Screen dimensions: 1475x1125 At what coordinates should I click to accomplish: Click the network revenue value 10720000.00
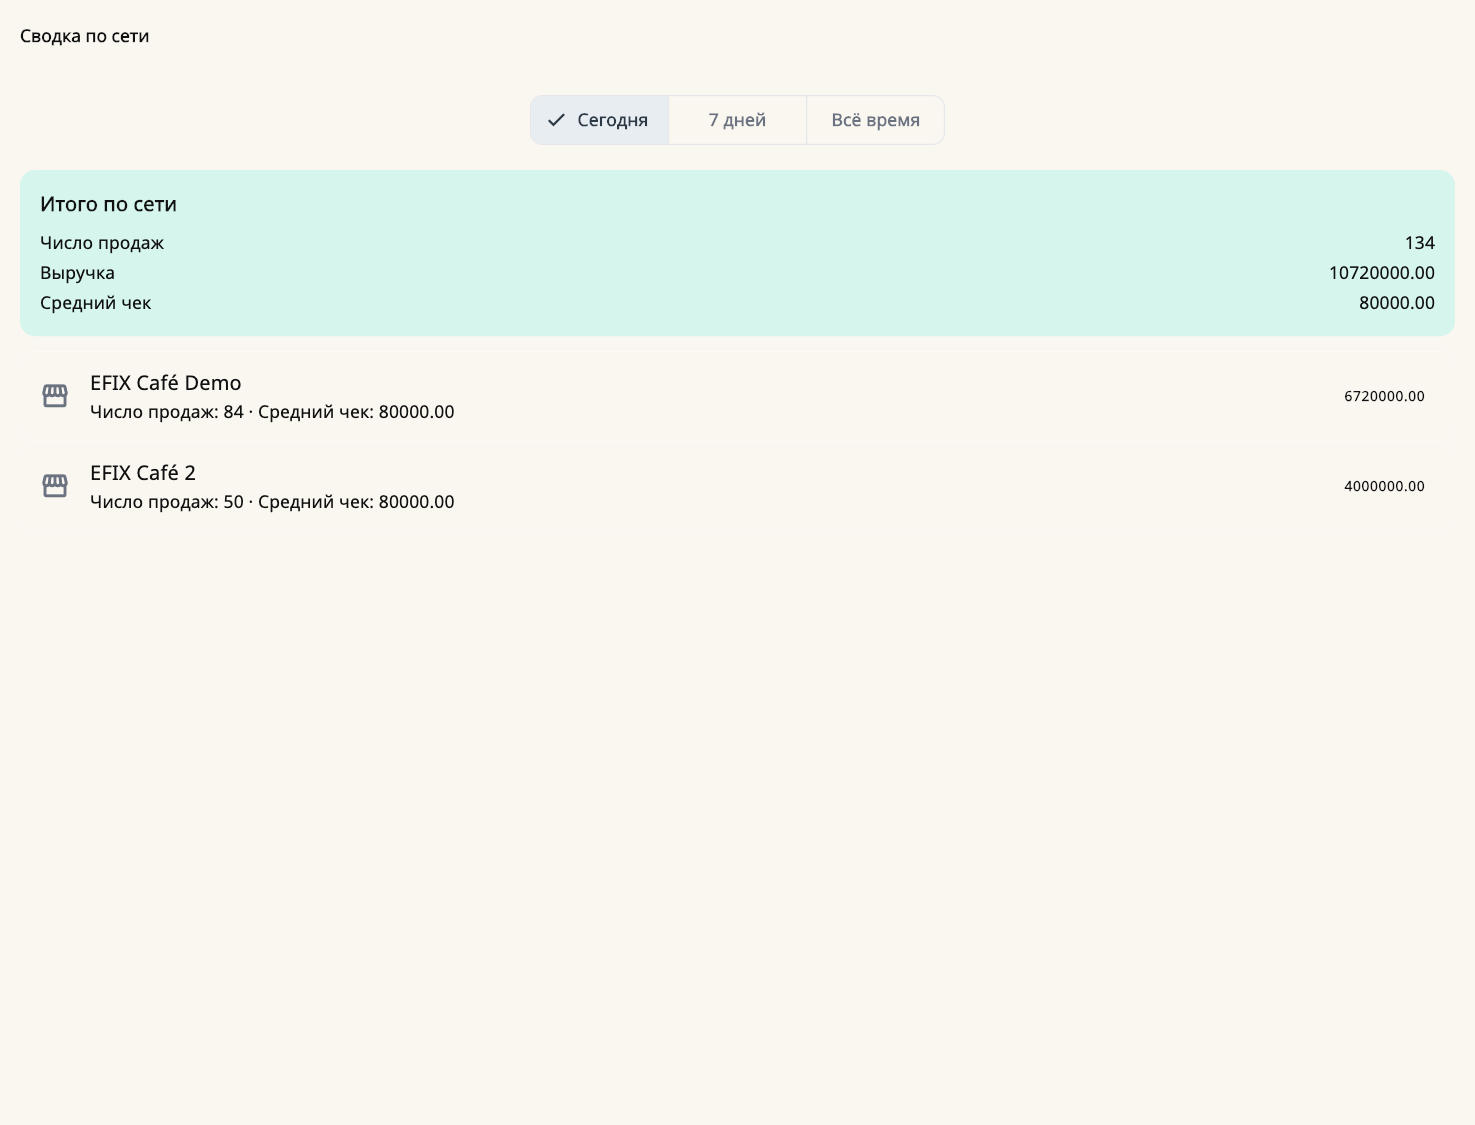pos(1382,273)
